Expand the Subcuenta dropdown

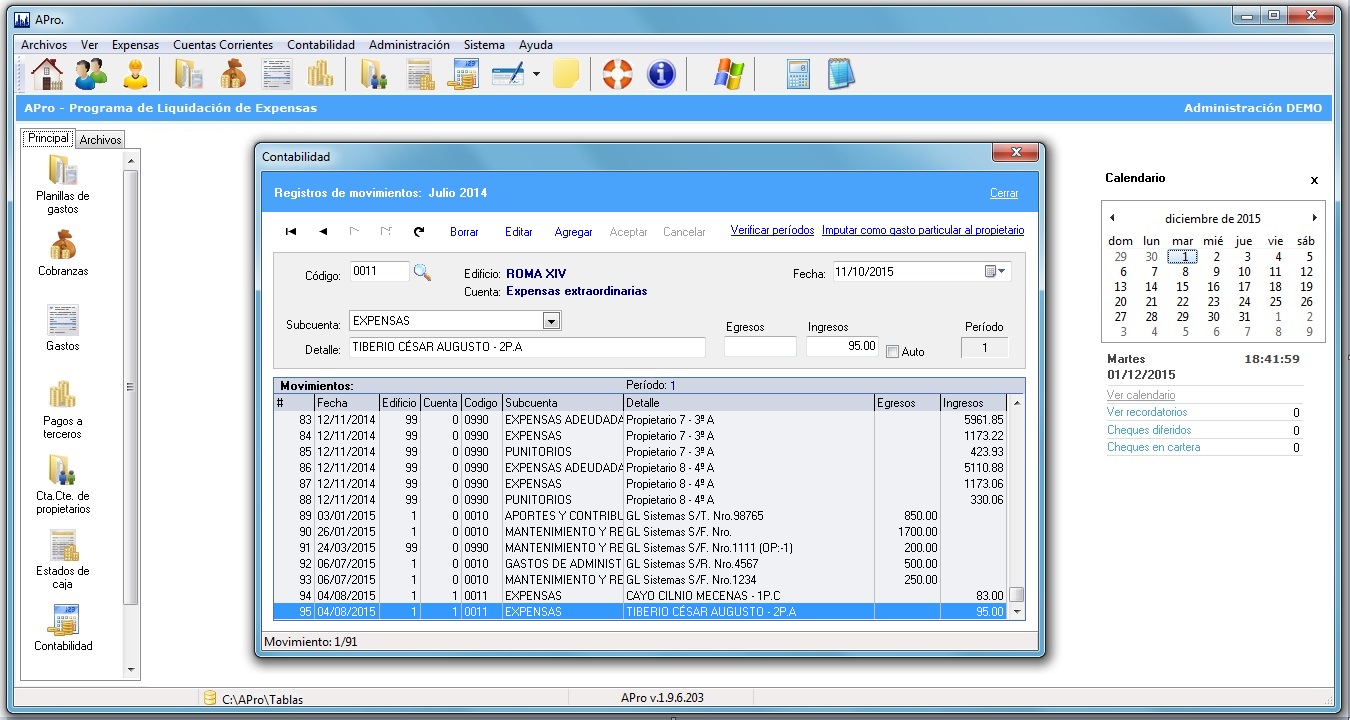click(x=550, y=321)
